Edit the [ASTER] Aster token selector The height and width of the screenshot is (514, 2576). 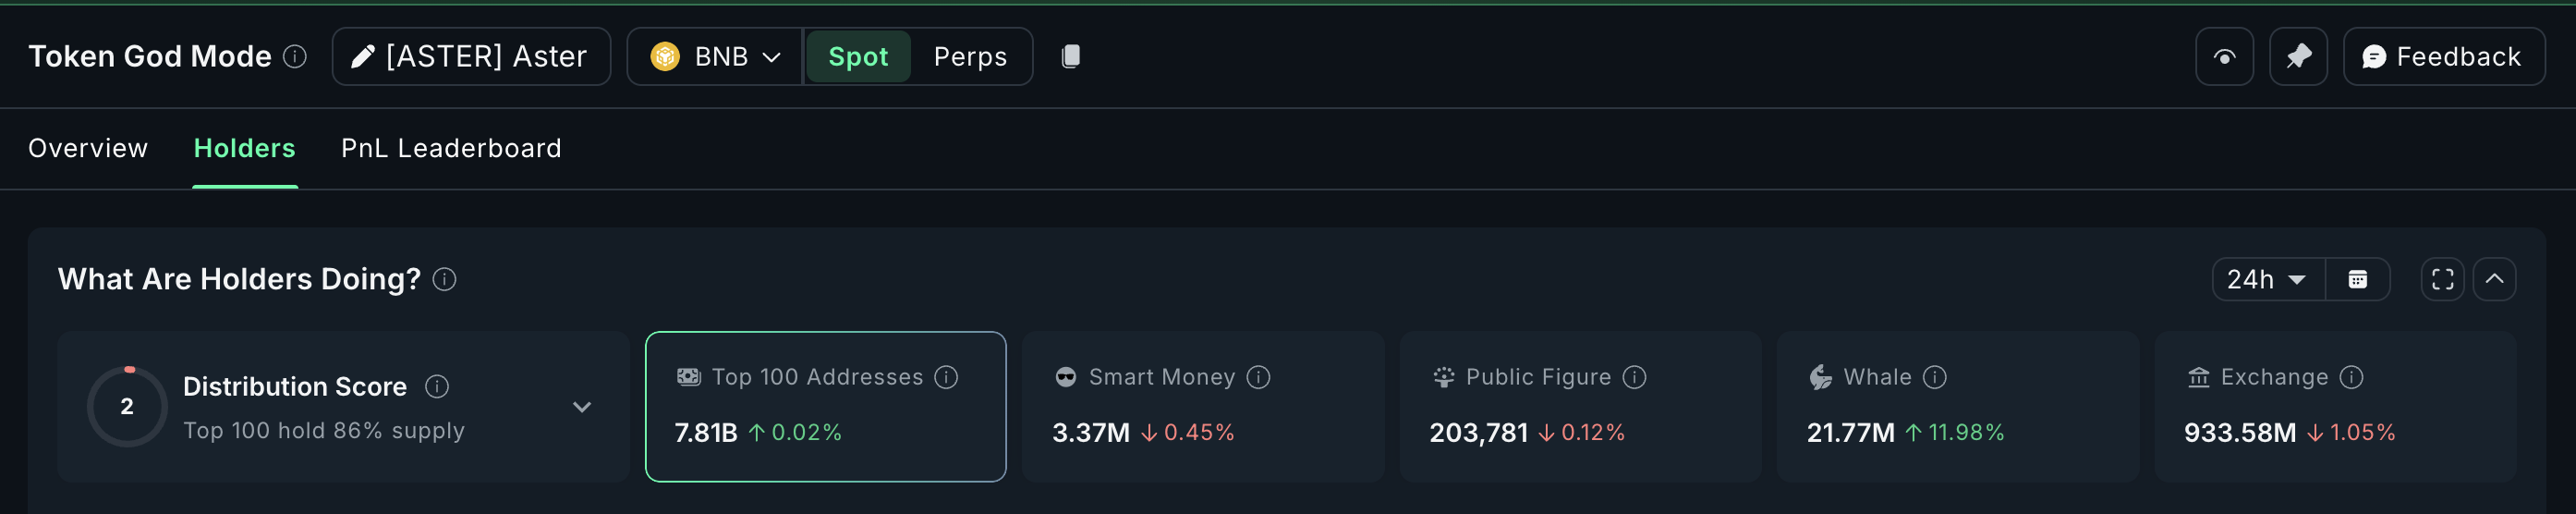[470, 56]
